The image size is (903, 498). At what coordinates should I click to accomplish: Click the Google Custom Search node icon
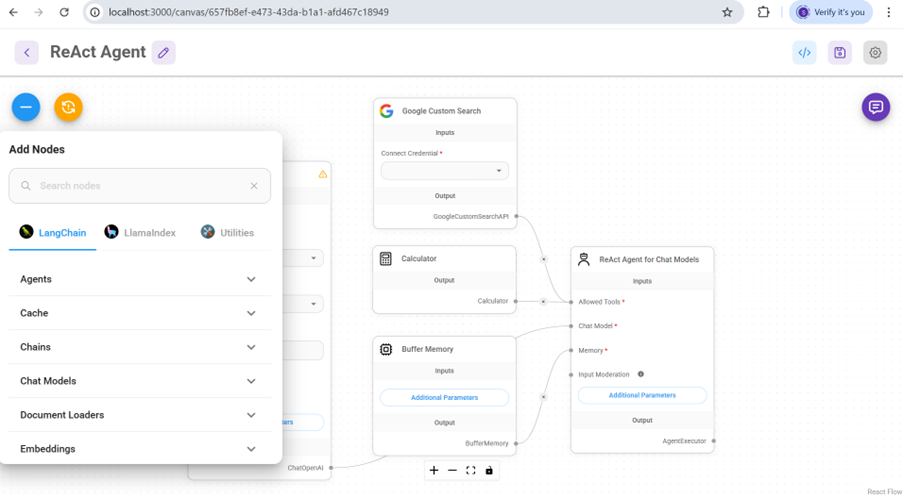tap(386, 111)
